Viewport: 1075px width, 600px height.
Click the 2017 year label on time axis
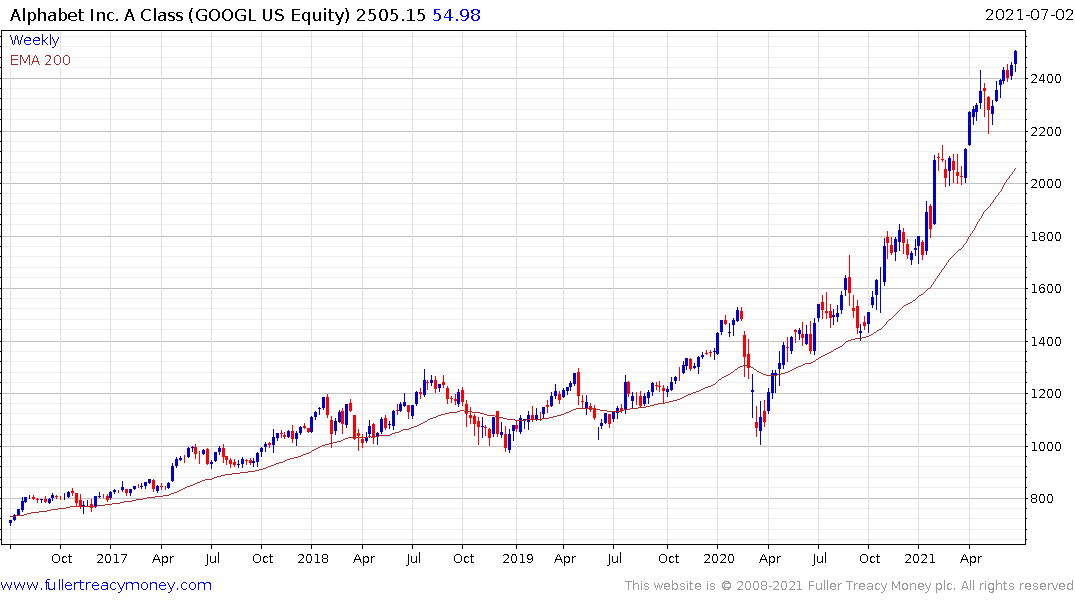112,558
